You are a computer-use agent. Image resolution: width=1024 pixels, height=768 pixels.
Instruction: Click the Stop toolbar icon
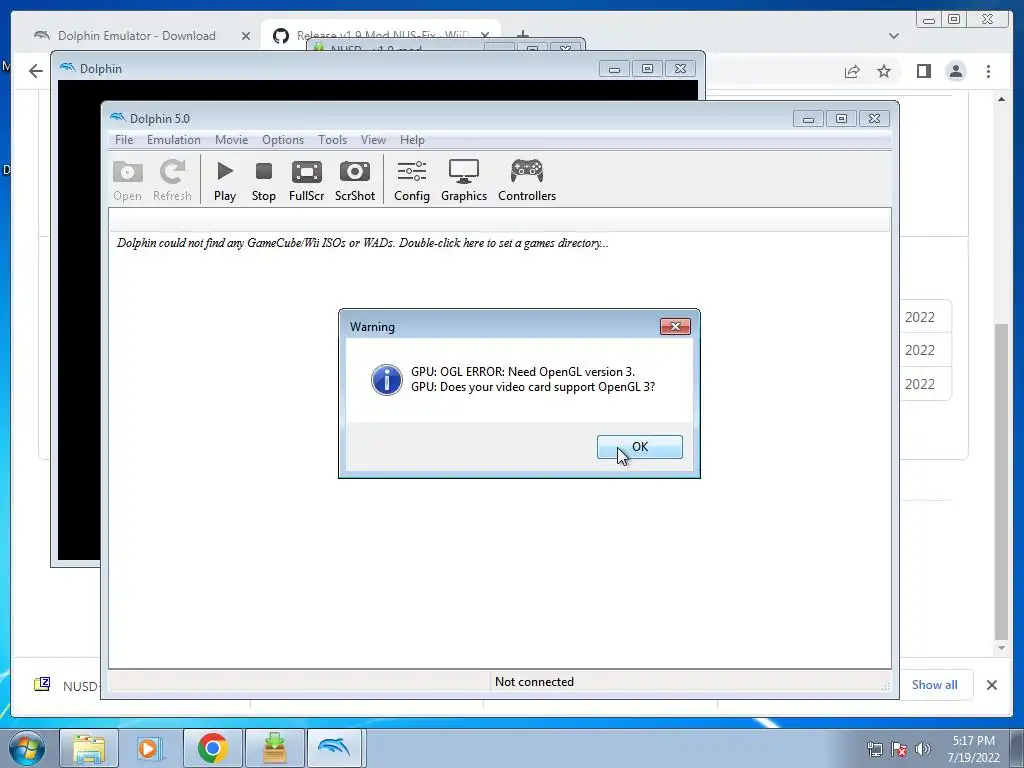[x=264, y=180]
